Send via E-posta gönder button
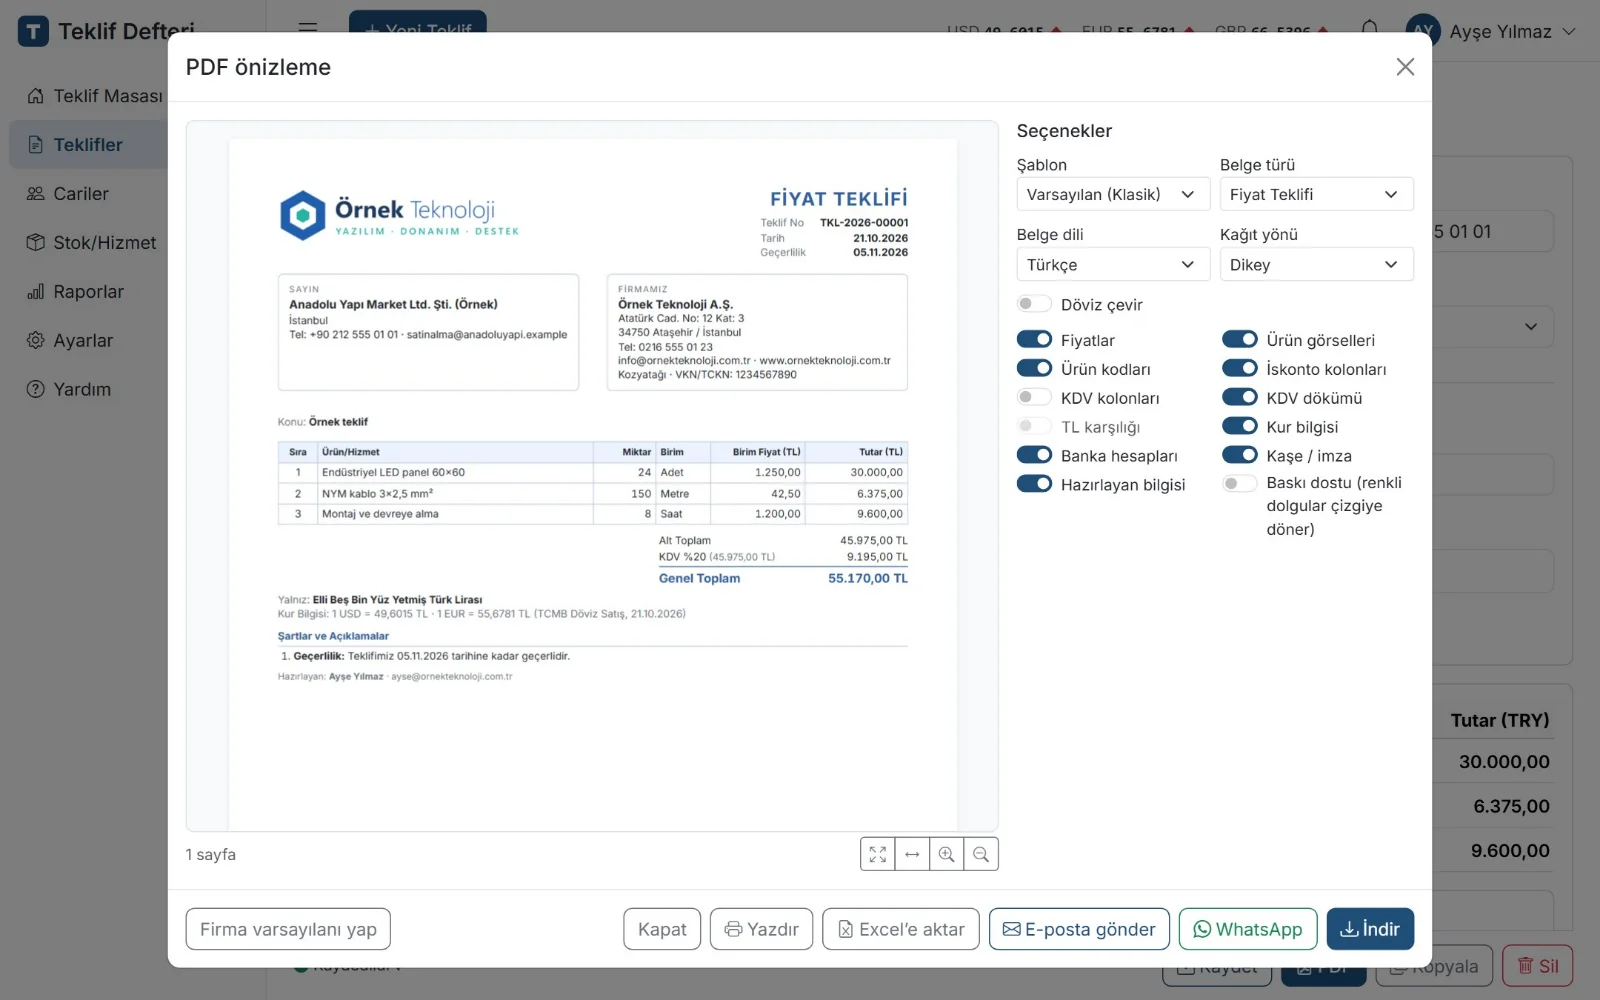Viewport: 1600px width, 1000px height. point(1079,929)
